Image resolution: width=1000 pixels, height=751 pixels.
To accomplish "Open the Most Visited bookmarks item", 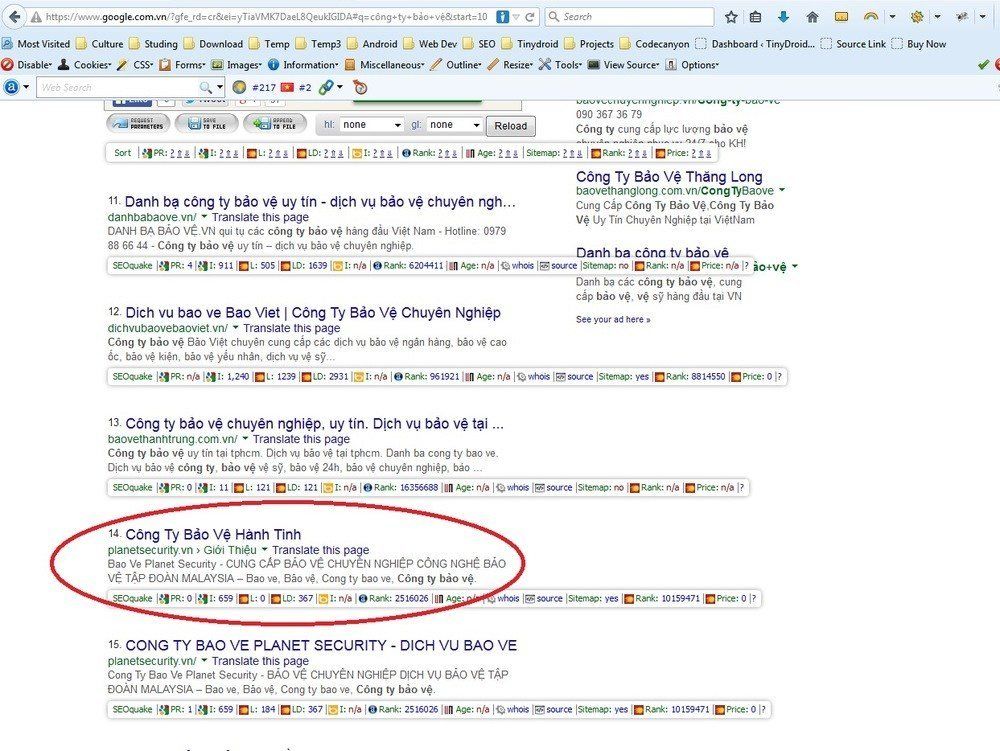I will [36, 44].
